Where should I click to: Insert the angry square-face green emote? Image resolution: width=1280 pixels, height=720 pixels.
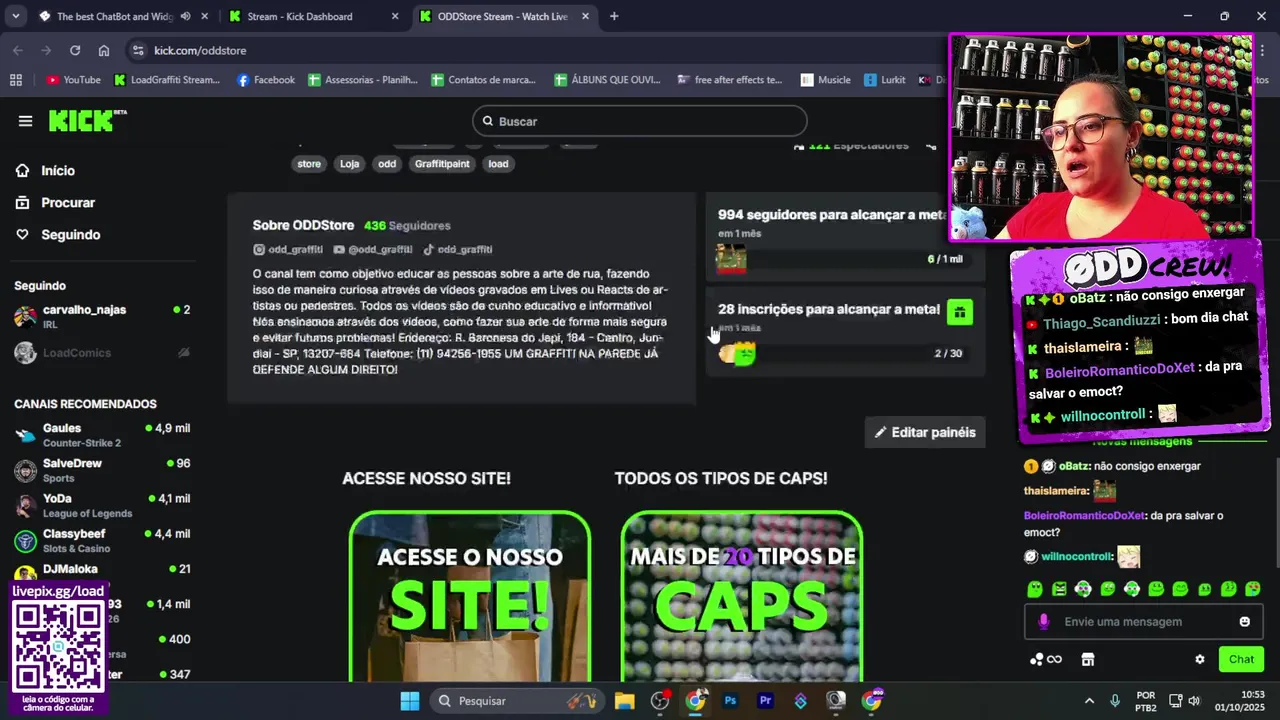click(x=1059, y=589)
